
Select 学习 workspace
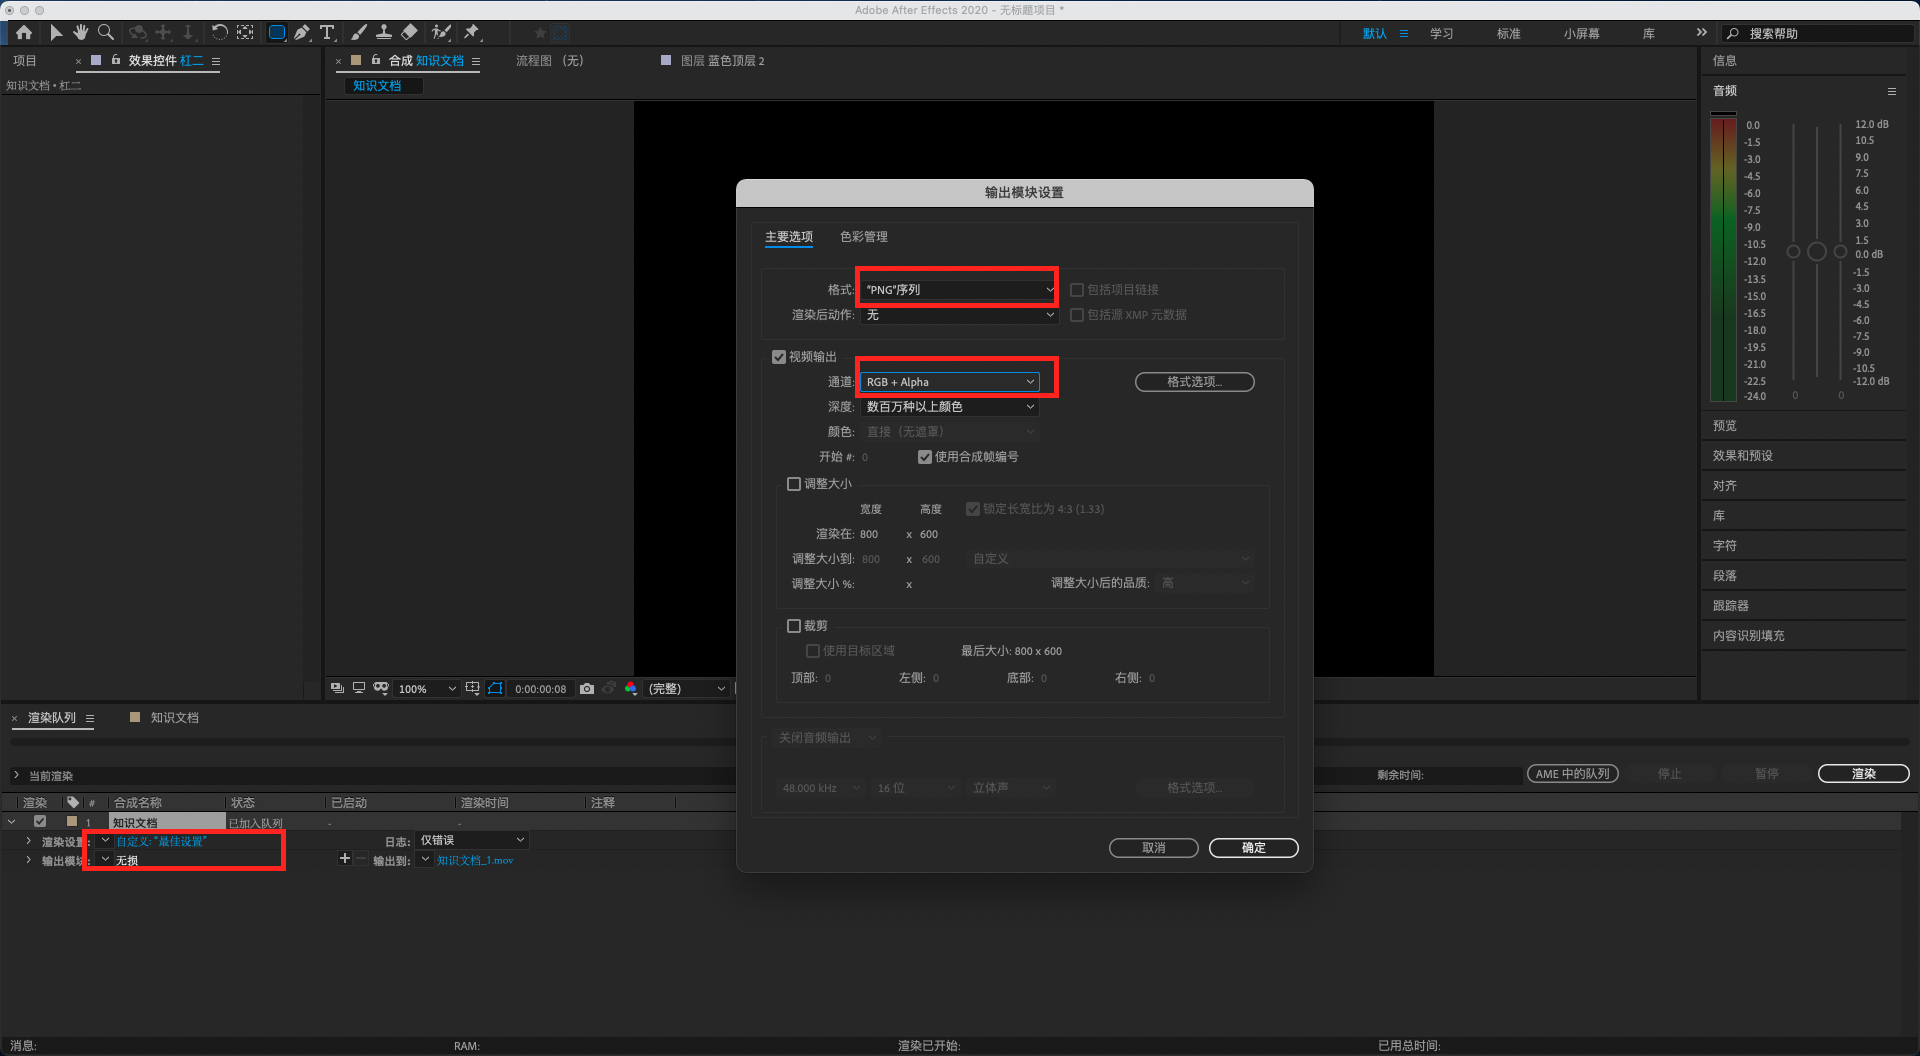[x=1441, y=34]
